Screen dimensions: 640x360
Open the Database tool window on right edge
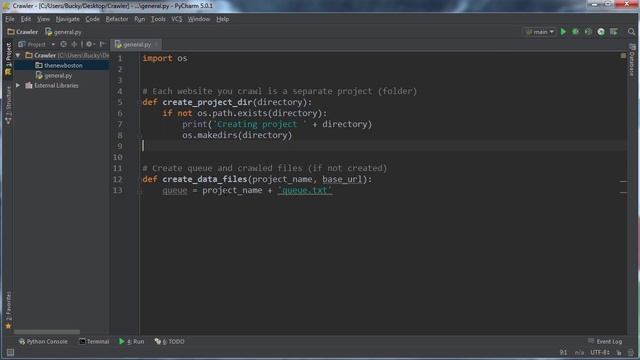click(632, 60)
